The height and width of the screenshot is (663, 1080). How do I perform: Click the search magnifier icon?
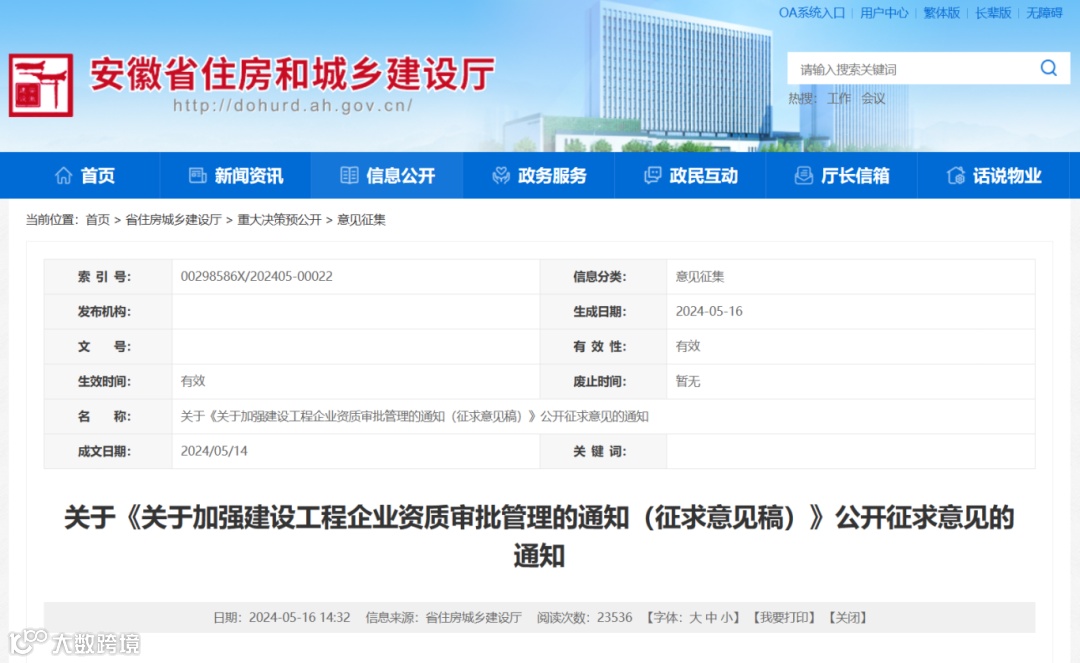pos(1048,67)
